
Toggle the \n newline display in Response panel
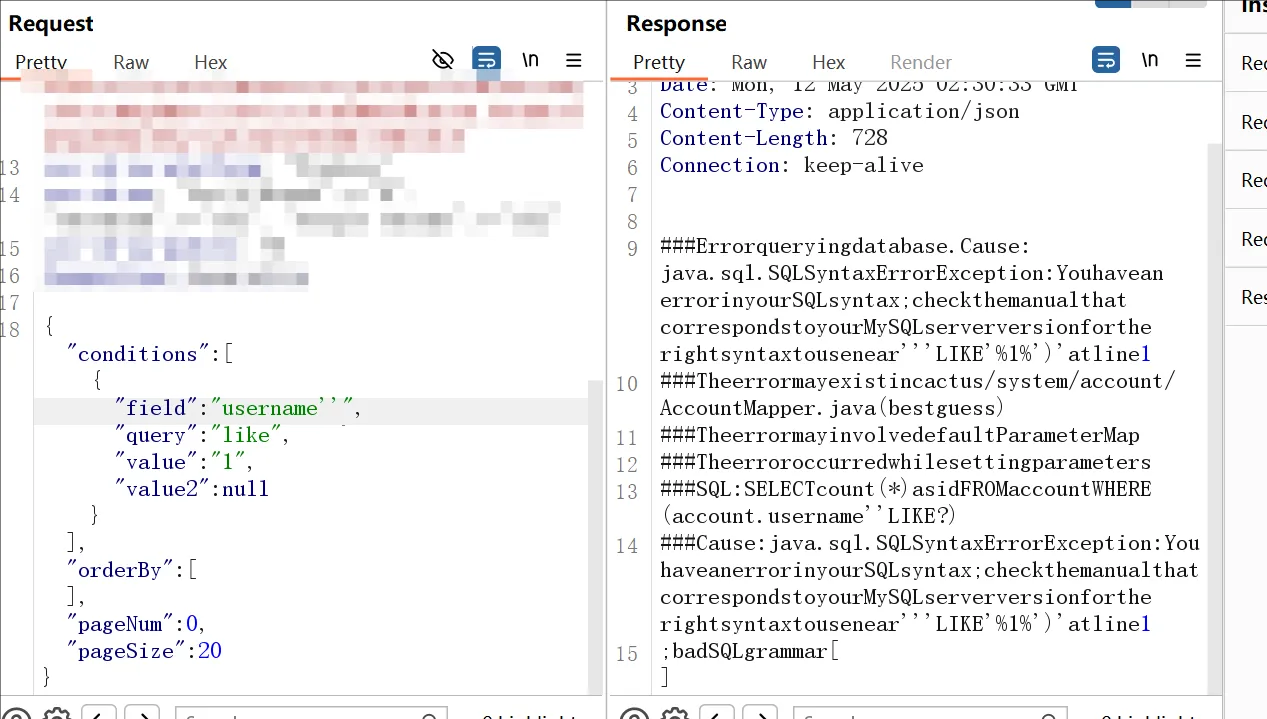(x=1150, y=60)
